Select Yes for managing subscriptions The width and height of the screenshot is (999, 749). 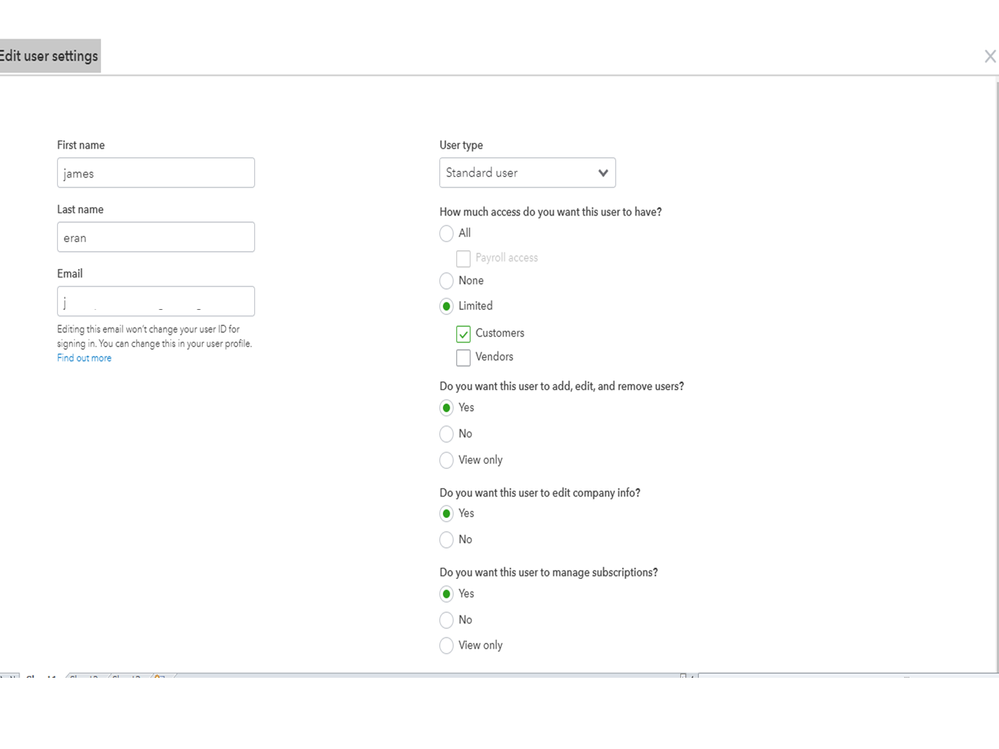(x=446, y=593)
